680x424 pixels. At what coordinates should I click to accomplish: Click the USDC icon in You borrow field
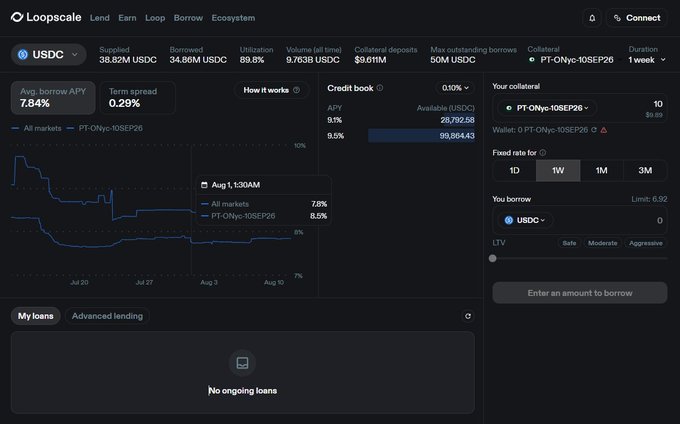tap(509, 220)
